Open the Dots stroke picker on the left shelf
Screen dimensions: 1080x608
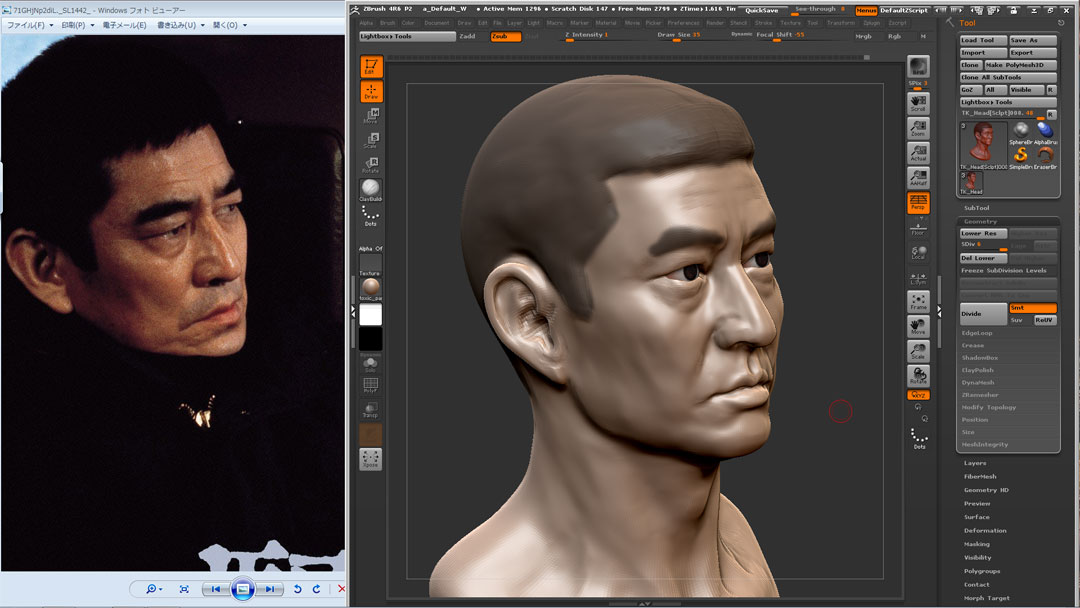coord(371,216)
